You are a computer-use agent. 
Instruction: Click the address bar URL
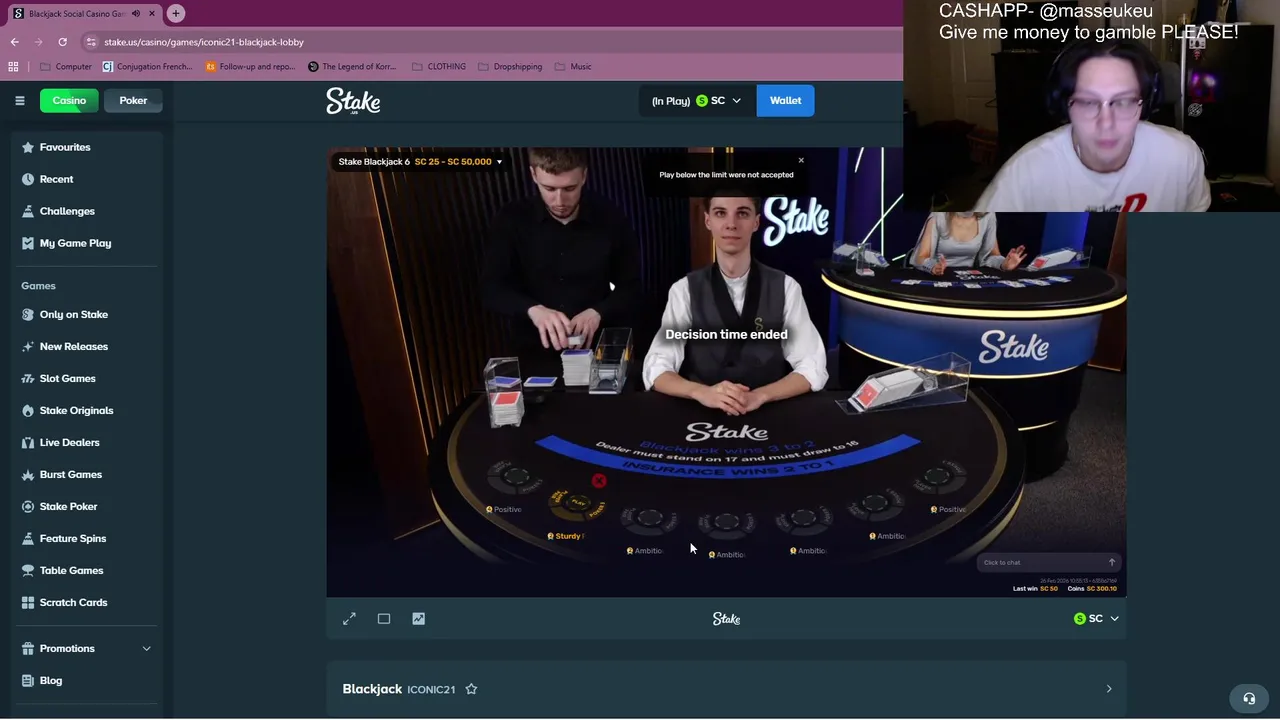pos(204,42)
